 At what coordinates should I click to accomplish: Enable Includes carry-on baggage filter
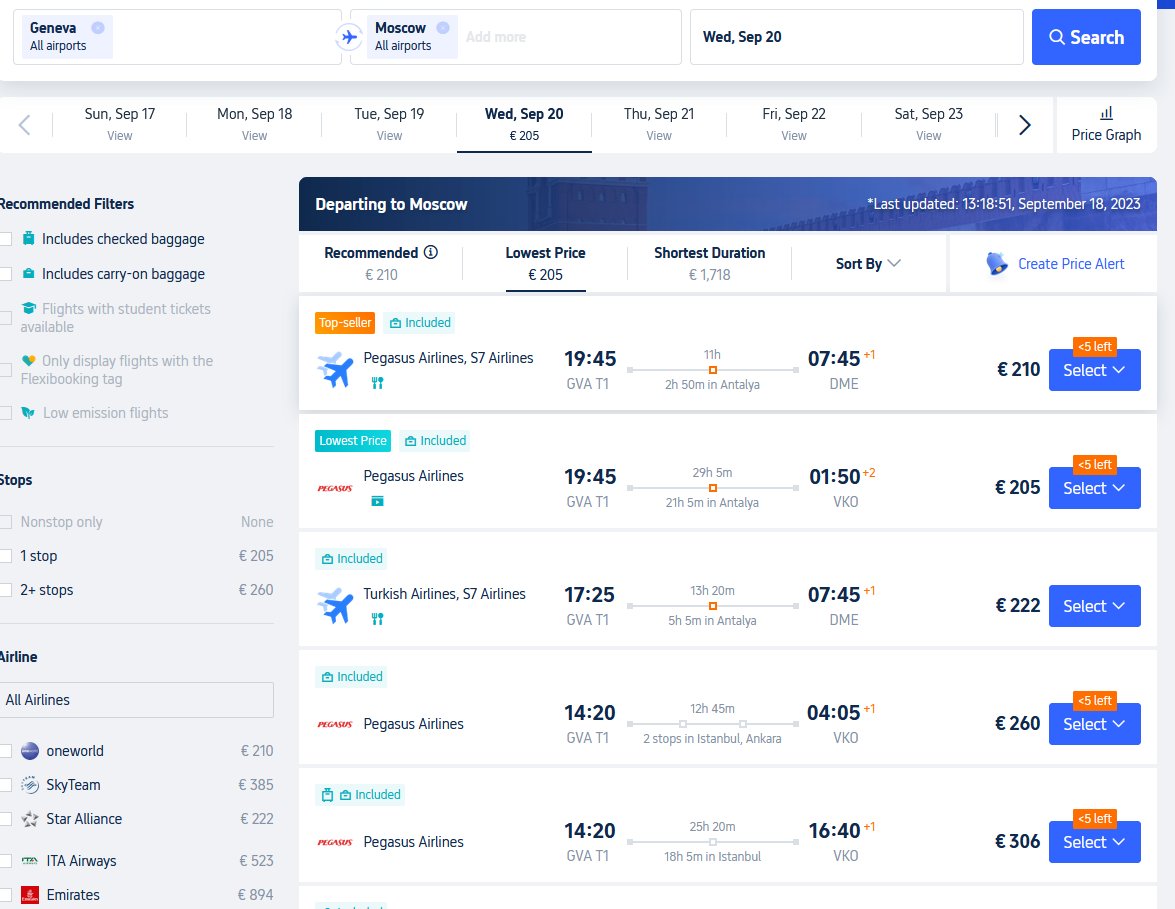click(5, 274)
